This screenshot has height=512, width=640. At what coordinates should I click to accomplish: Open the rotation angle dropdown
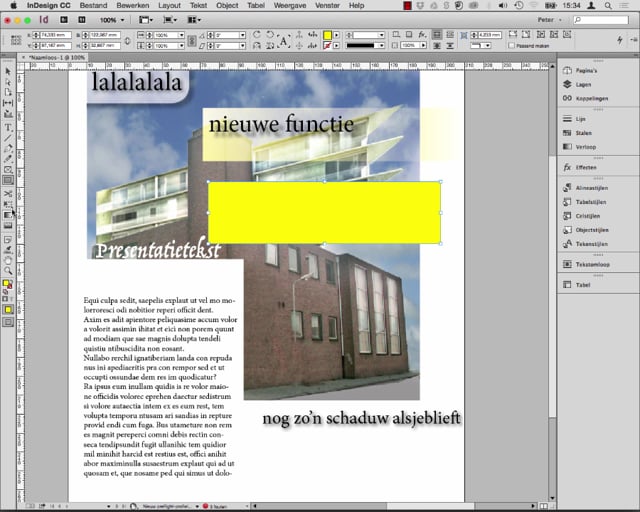(x=242, y=35)
